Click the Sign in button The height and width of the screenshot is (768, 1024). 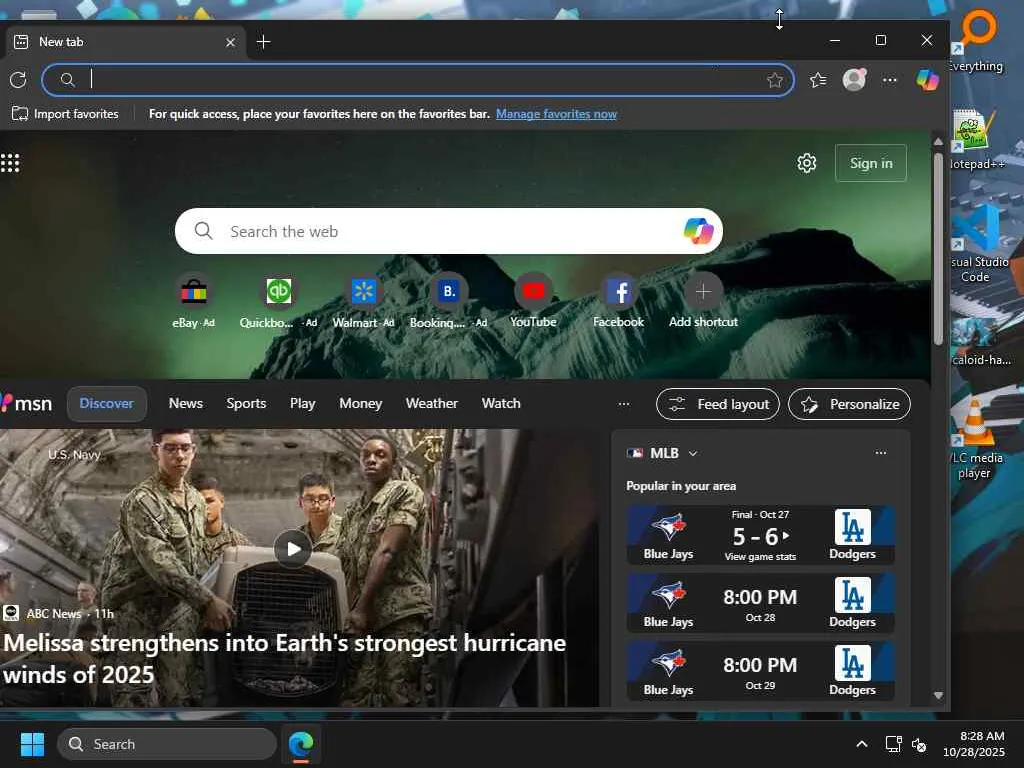pos(871,163)
